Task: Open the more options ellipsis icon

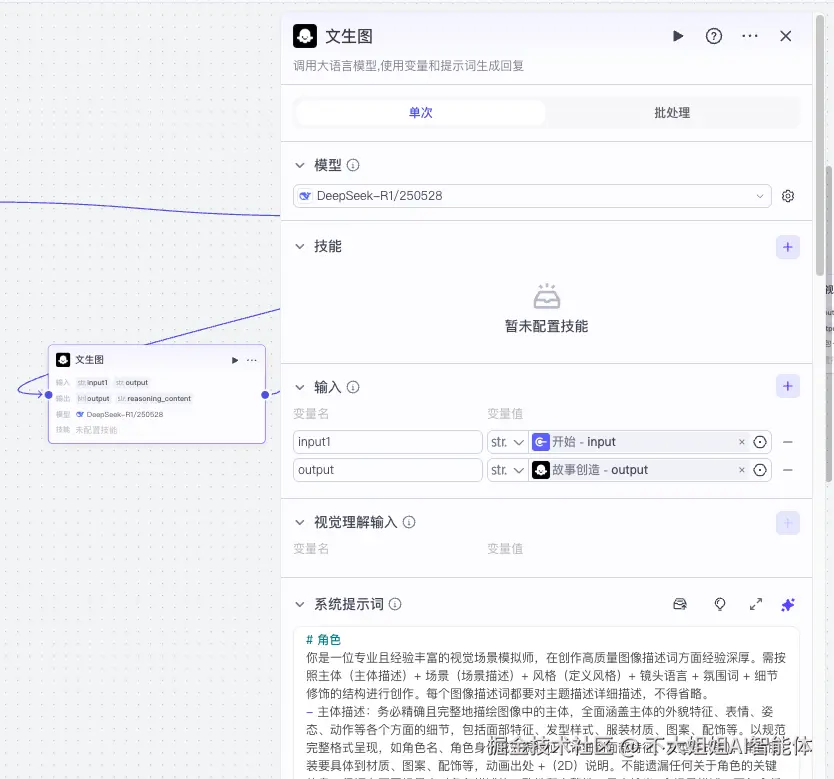Action: click(750, 36)
